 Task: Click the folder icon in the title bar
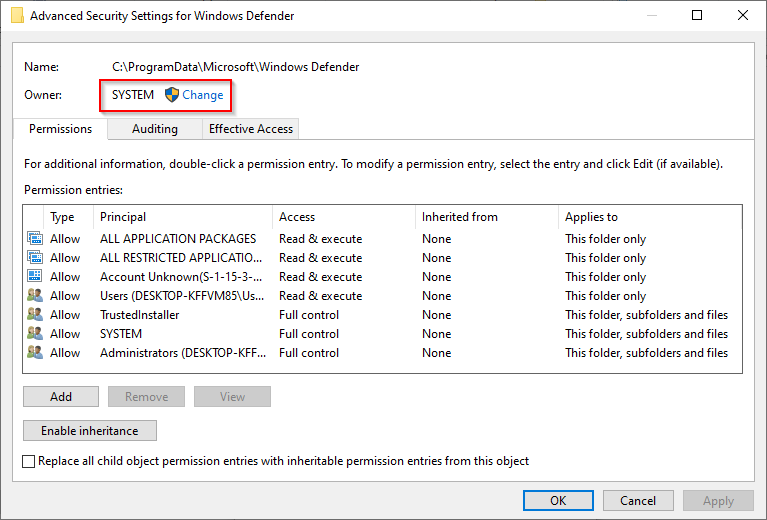point(18,16)
